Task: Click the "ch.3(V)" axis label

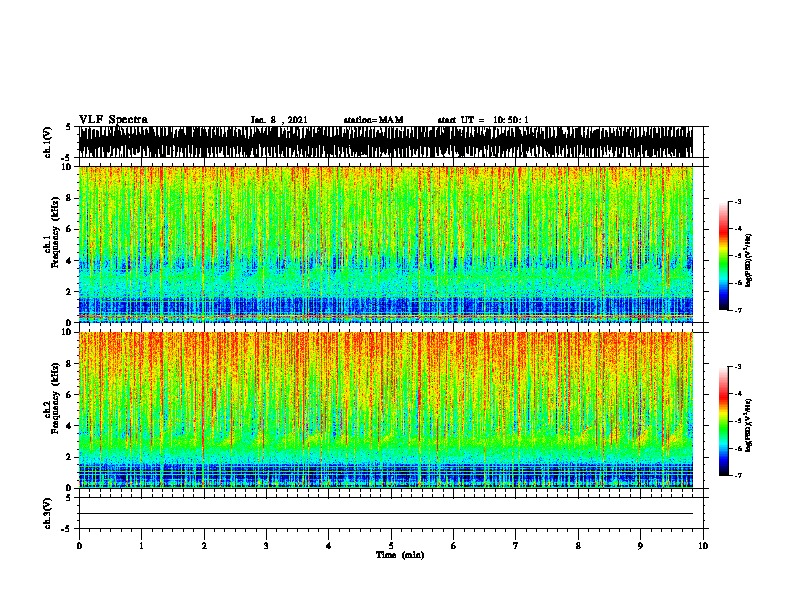Action: tap(47, 513)
